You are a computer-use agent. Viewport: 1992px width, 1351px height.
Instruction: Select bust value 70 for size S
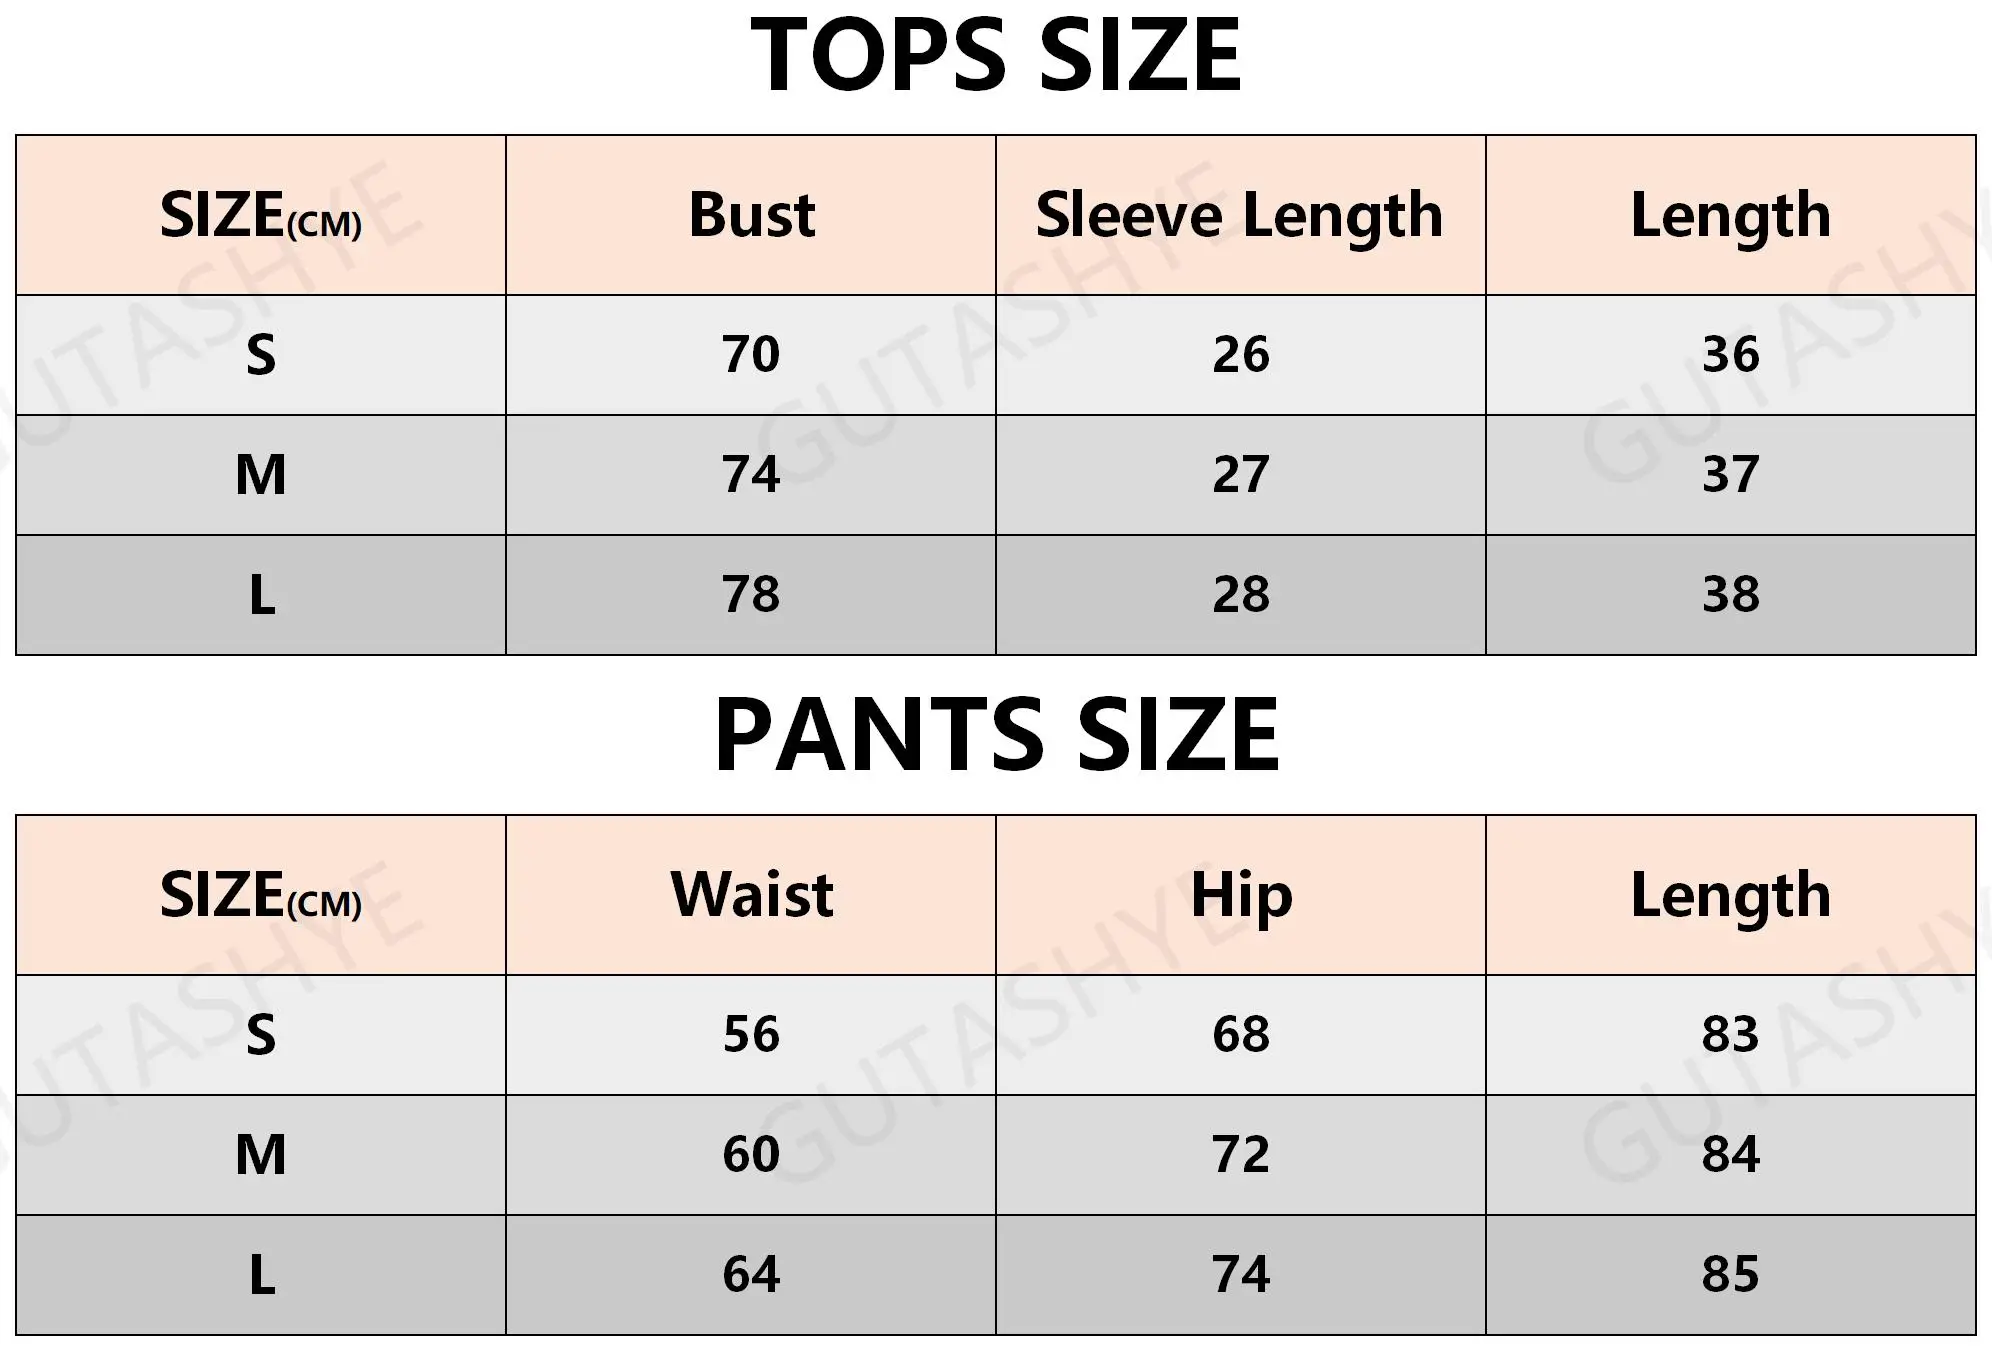[x=751, y=355]
